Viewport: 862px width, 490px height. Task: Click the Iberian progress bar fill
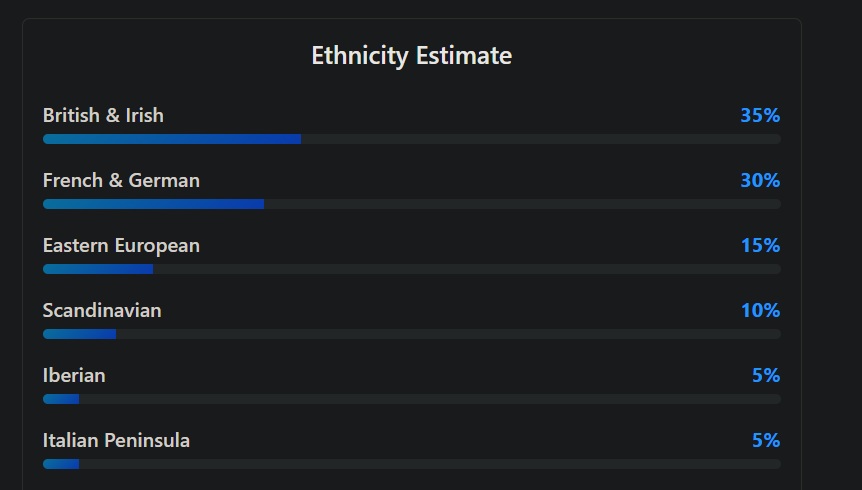61,399
